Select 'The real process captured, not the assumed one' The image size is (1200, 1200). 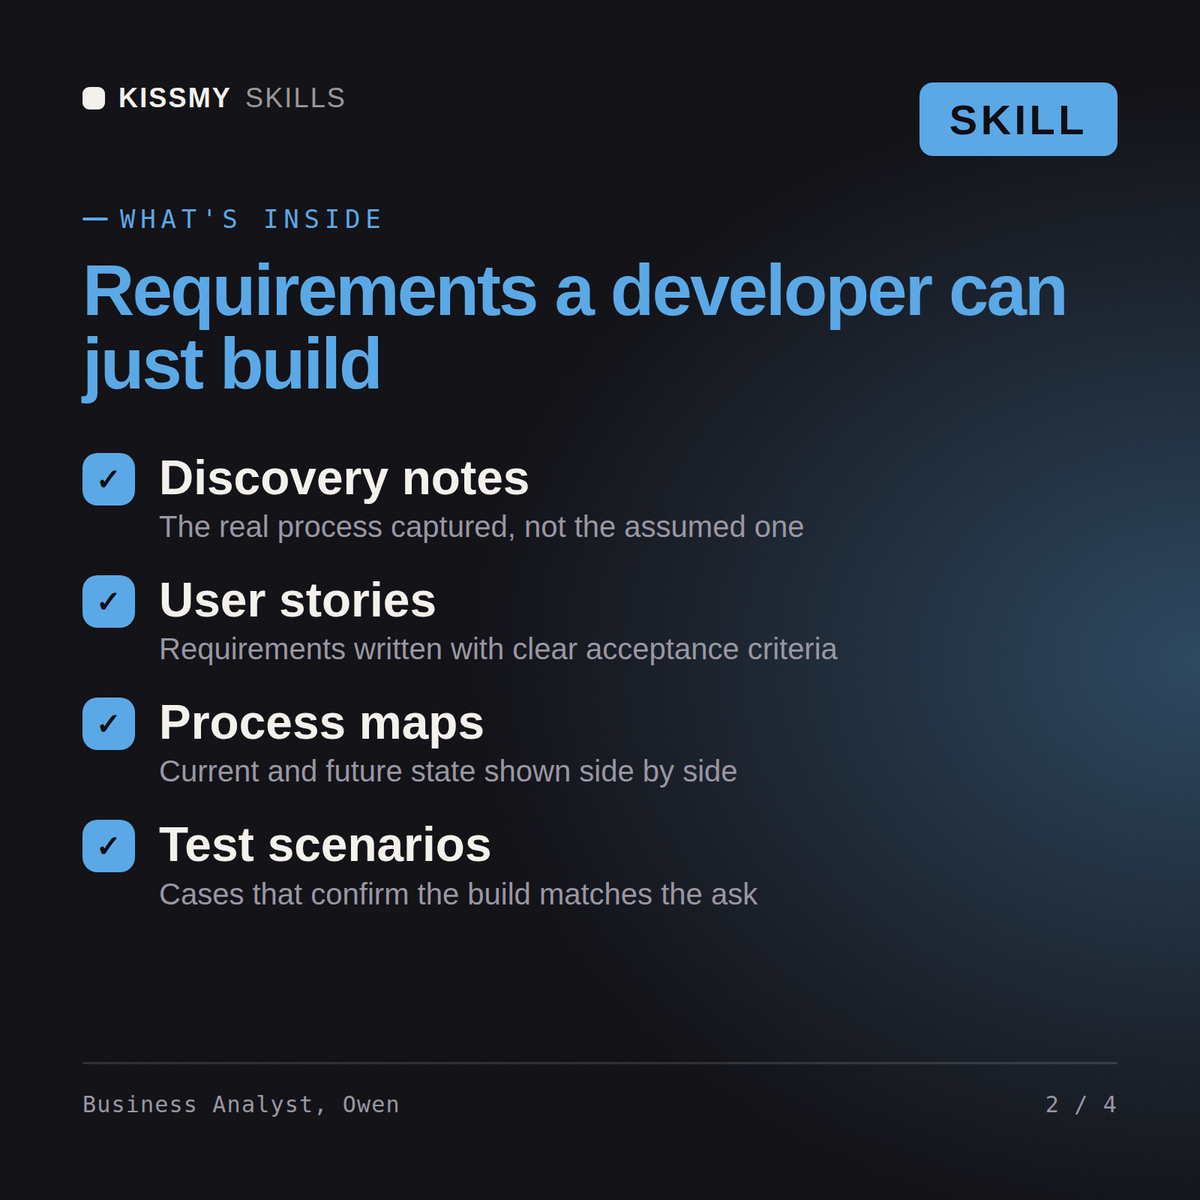point(482,527)
